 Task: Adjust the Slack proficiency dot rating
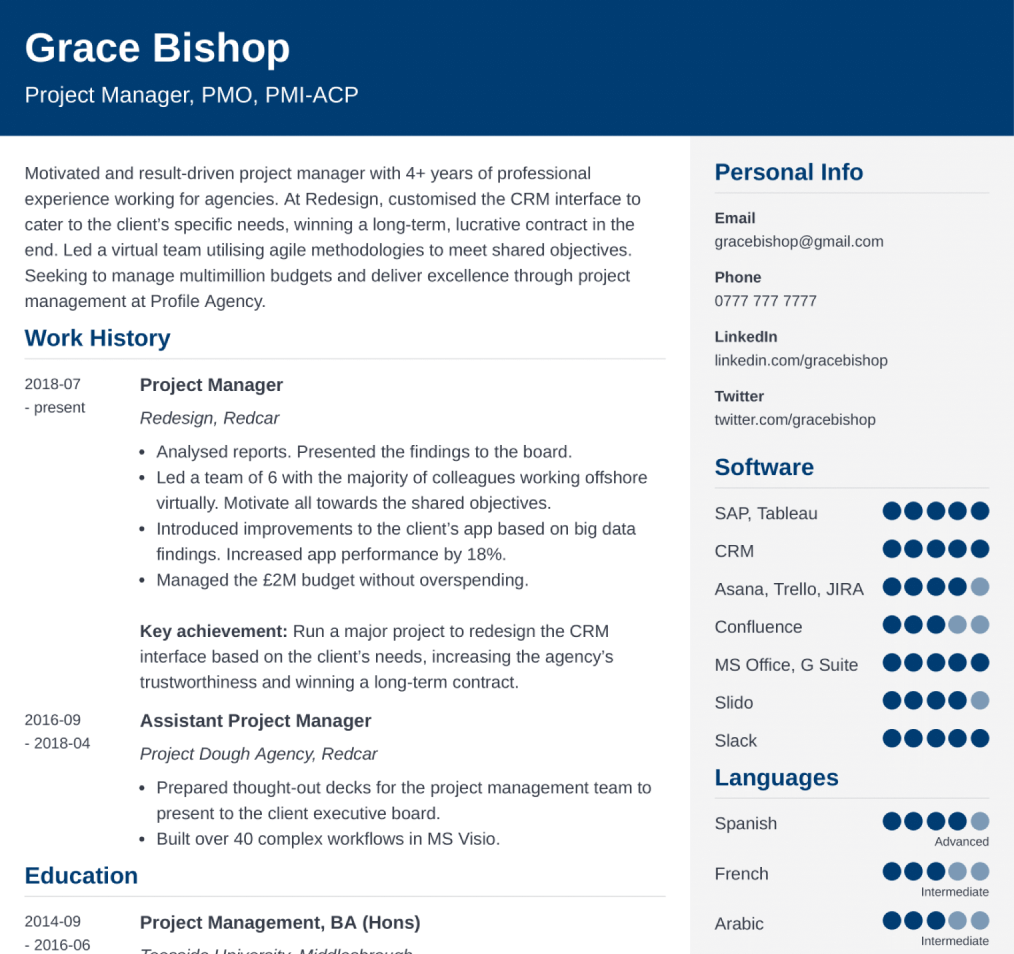tap(935, 738)
